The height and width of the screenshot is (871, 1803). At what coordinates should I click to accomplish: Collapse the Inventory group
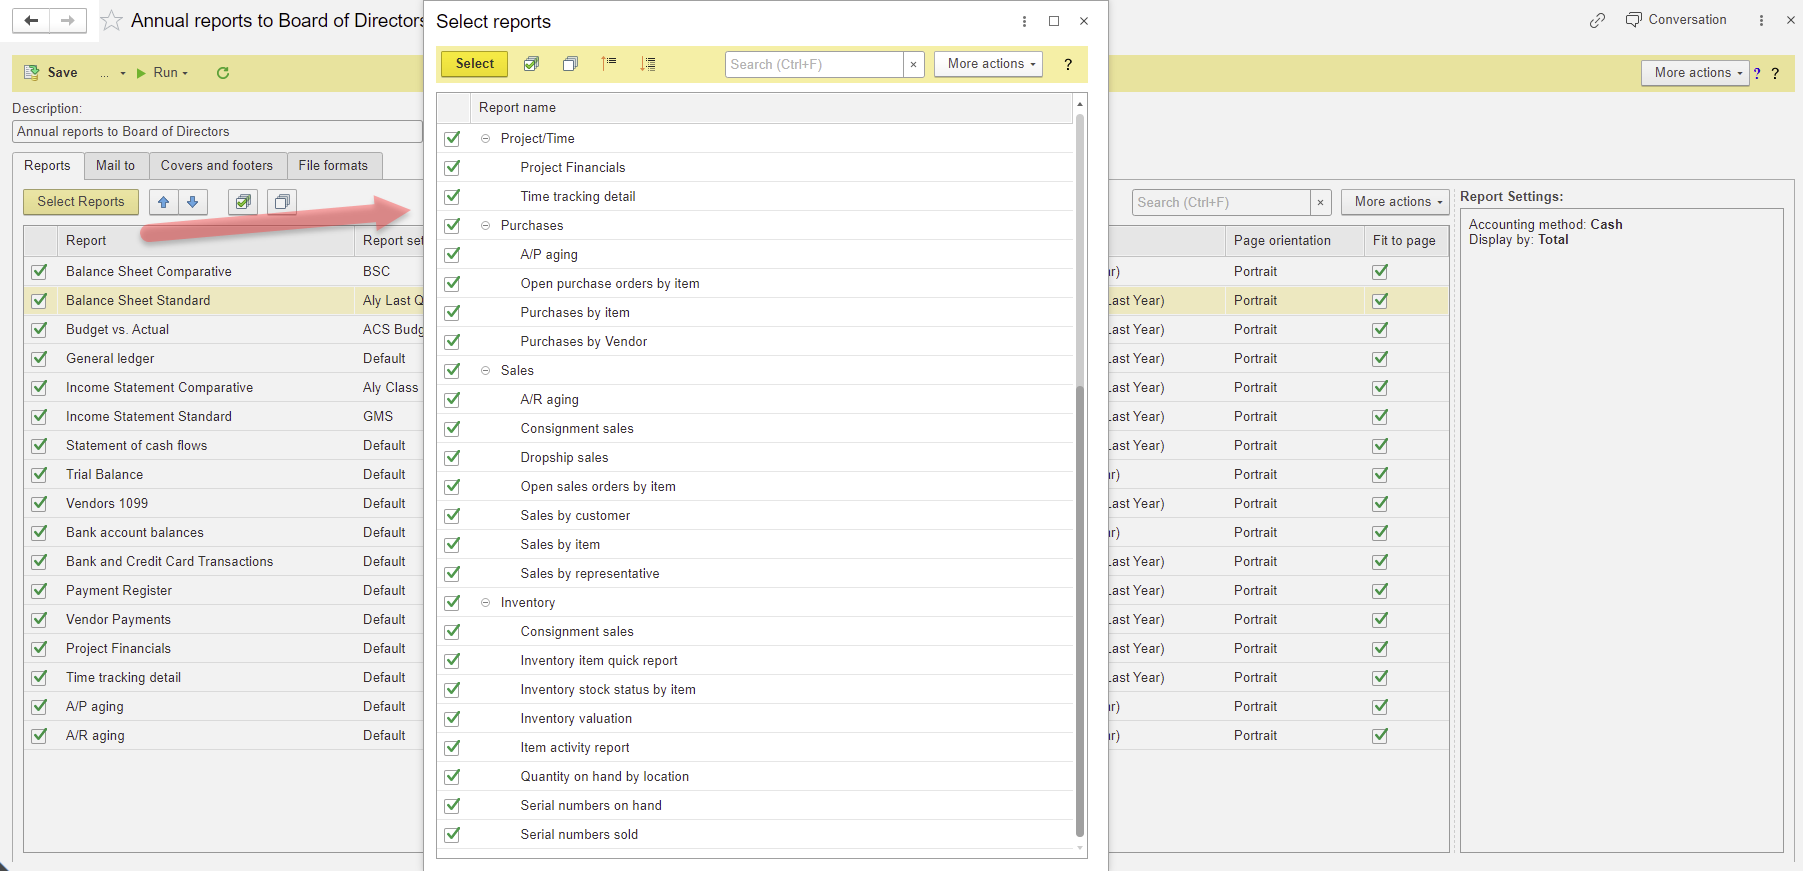(485, 602)
